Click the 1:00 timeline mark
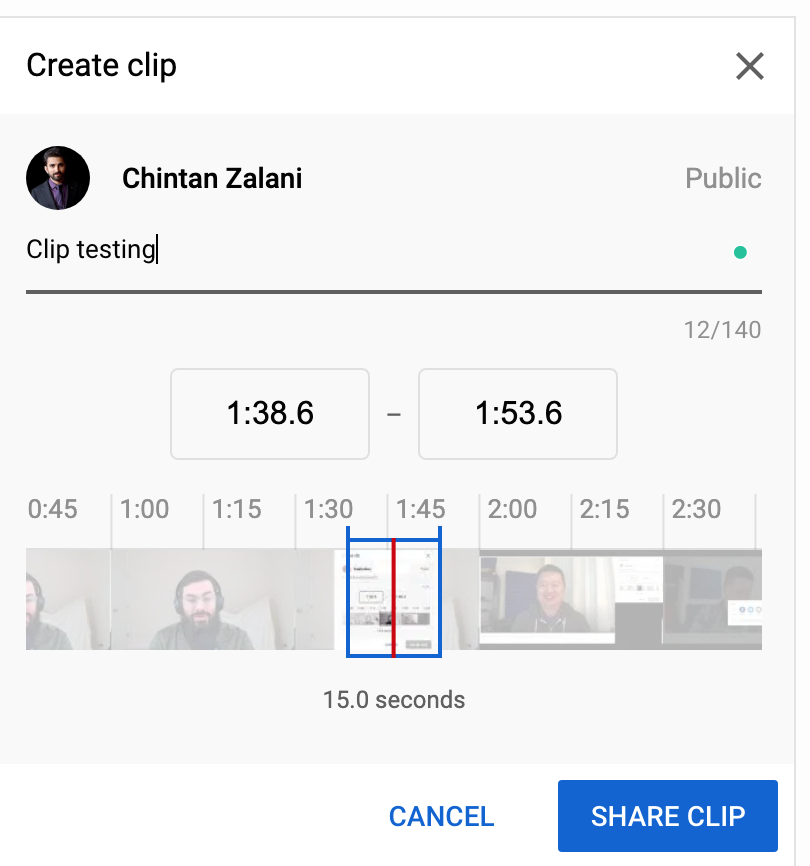This screenshot has width=810, height=866. (144, 509)
